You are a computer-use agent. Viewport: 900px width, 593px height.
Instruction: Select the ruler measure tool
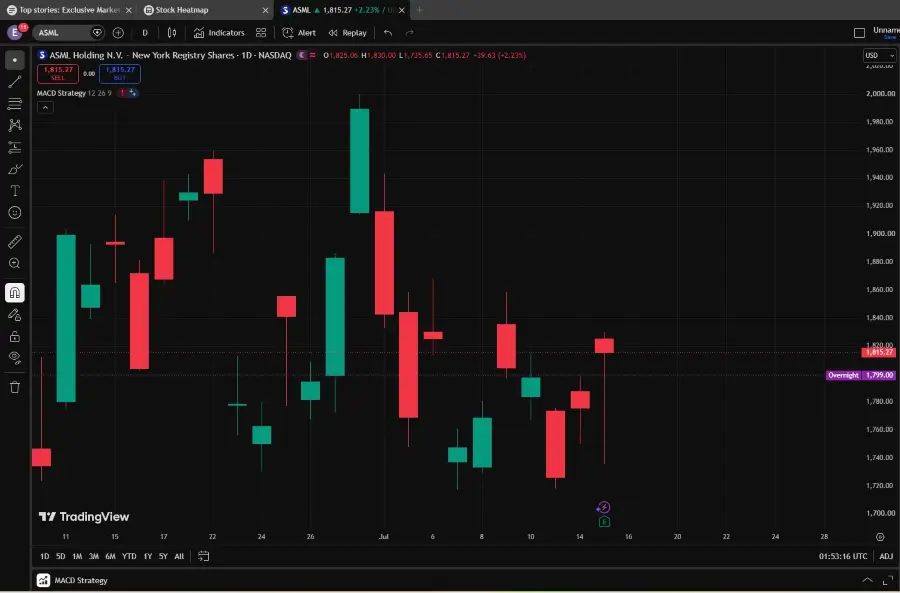coord(14,241)
